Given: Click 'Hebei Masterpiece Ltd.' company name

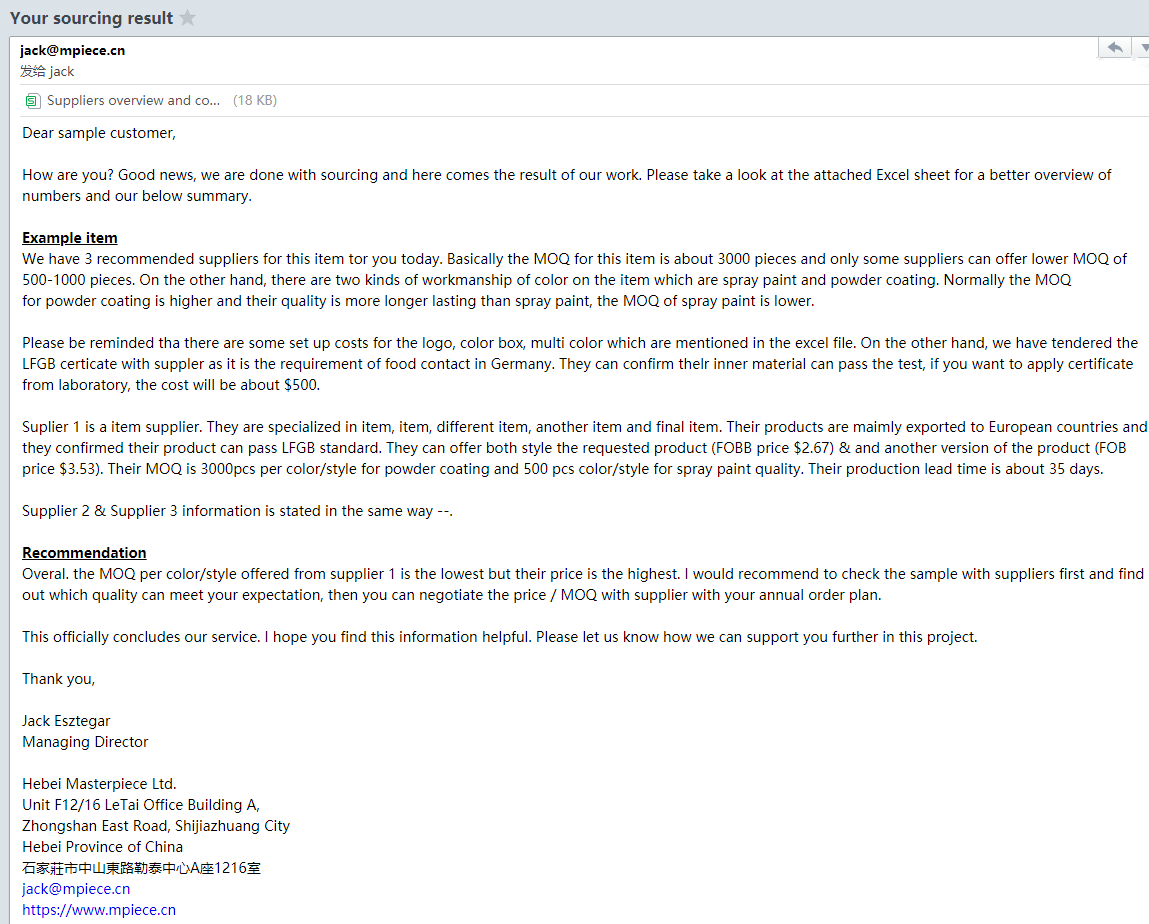Looking at the screenshot, I should (x=99, y=784).
